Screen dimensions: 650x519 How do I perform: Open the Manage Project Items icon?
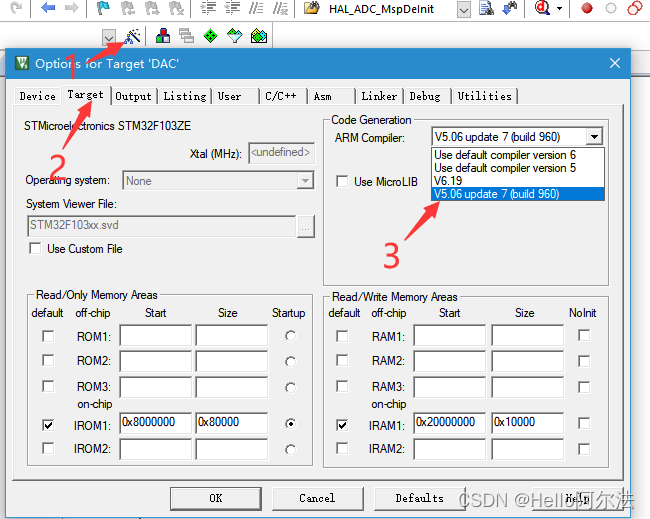point(163,36)
